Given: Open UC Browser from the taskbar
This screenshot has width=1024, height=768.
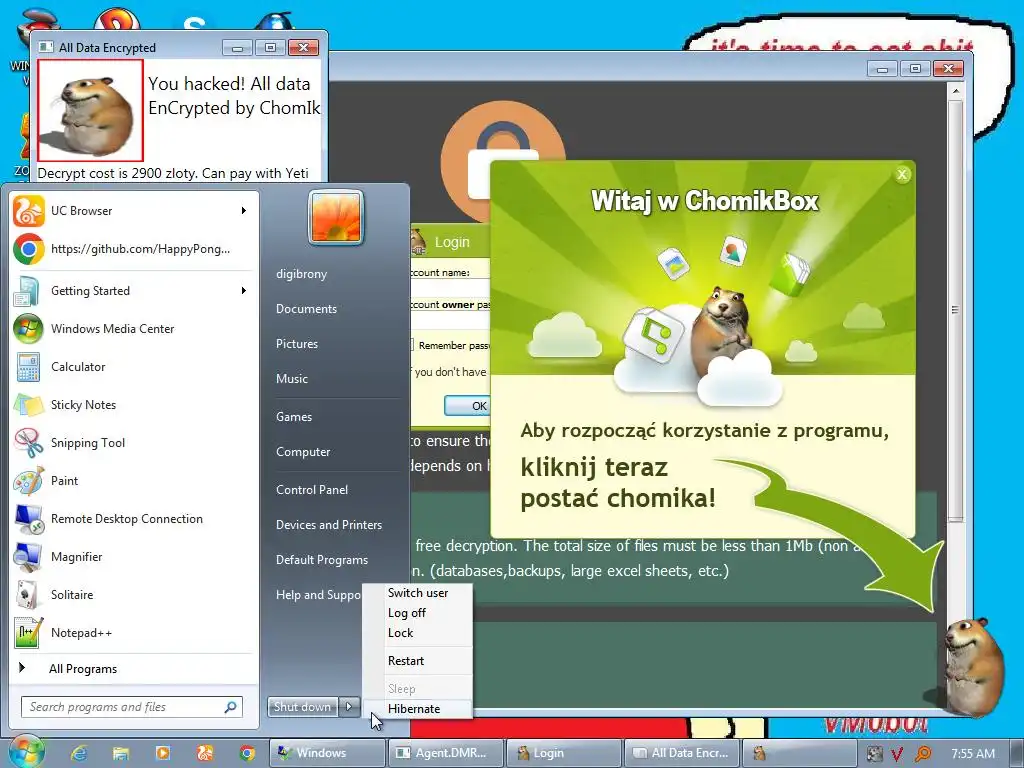Looking at the screenshot, I should [x=205, y=753].
